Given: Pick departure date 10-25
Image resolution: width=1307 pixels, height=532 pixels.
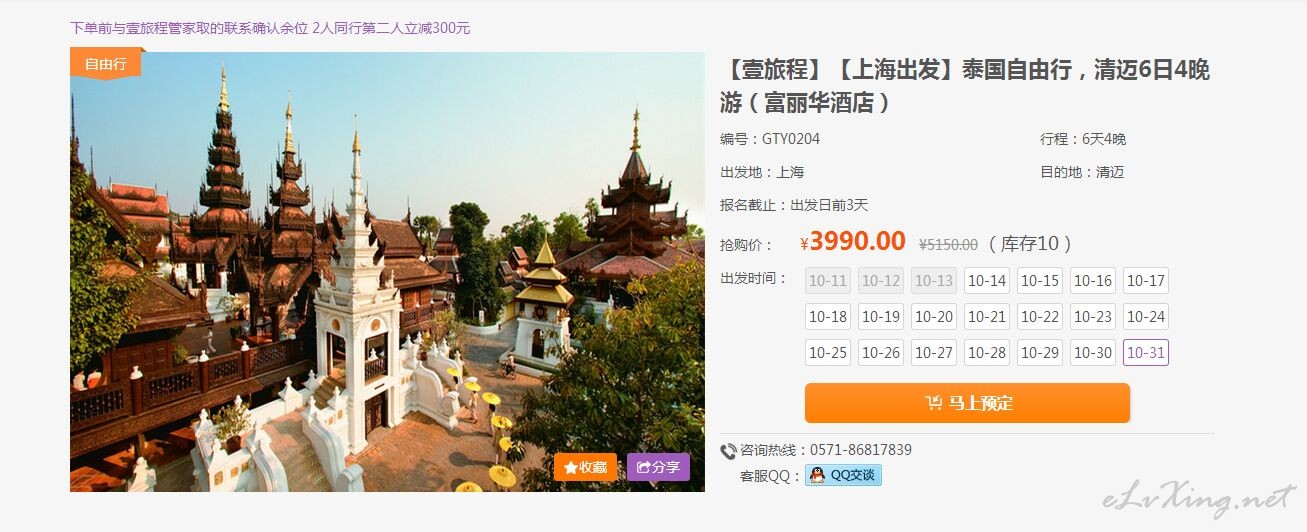Looking at the screenshot, I should (828, 353).
